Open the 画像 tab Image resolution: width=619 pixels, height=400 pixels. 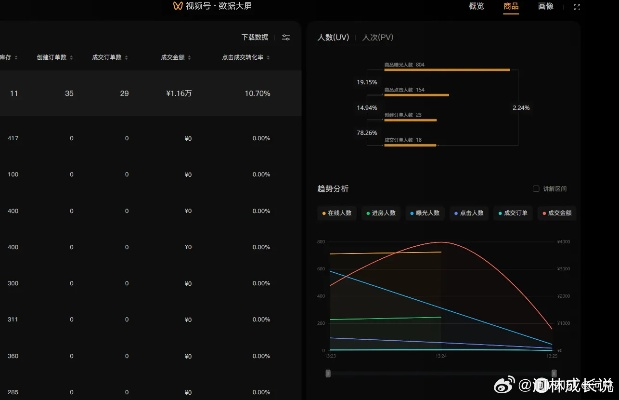pyautogui.click(x=545, y=6)
